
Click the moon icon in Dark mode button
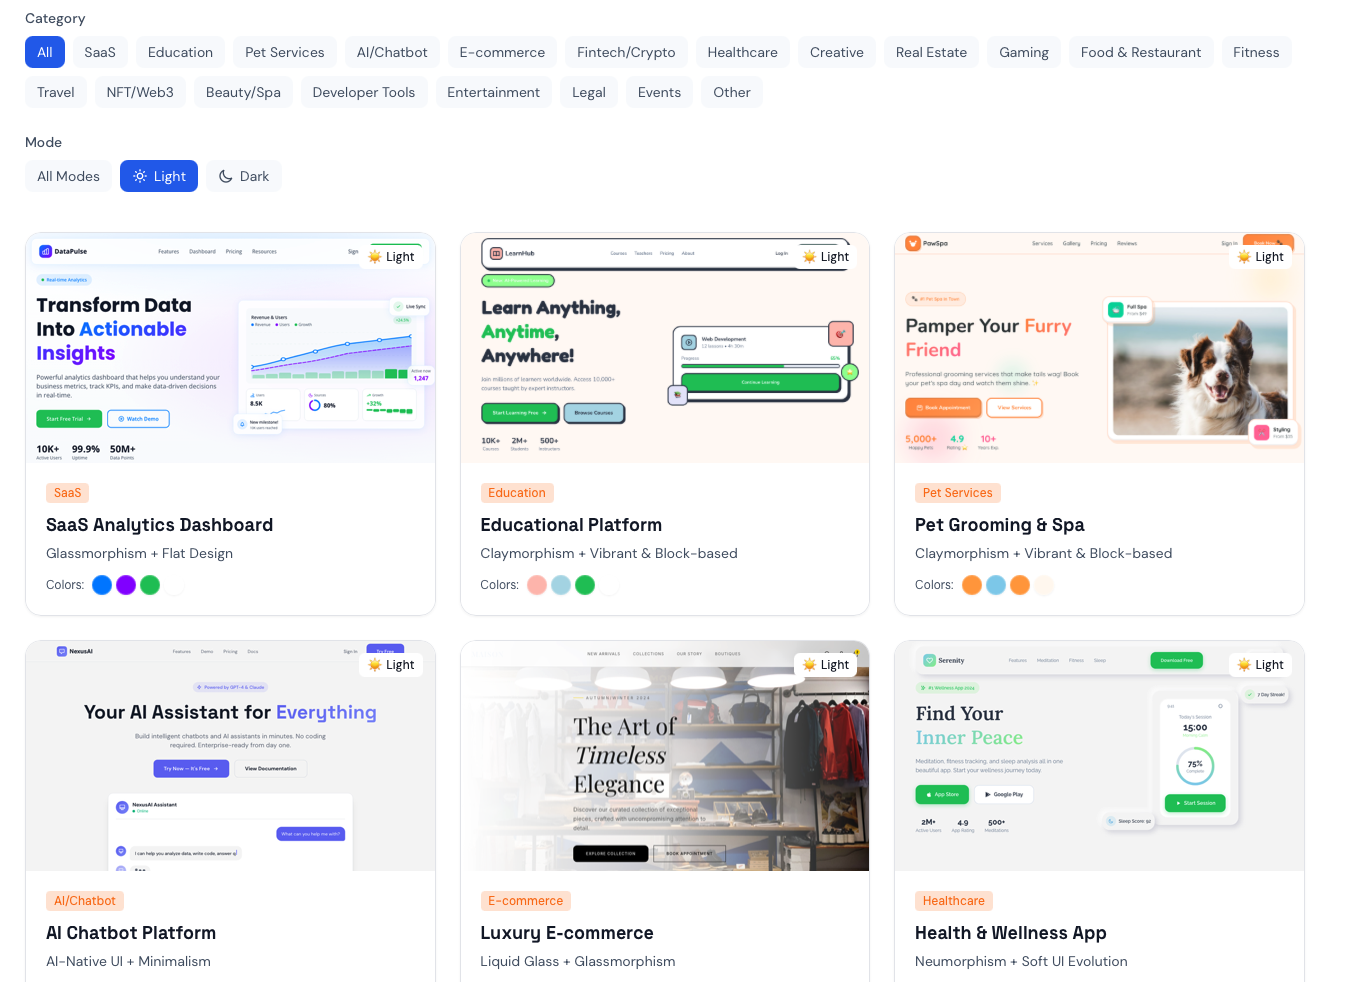[x=226, y=176]
